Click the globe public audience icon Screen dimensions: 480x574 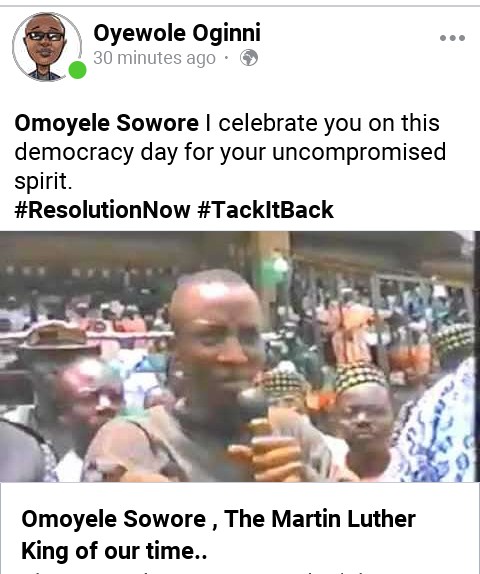(x=249, y=58)
